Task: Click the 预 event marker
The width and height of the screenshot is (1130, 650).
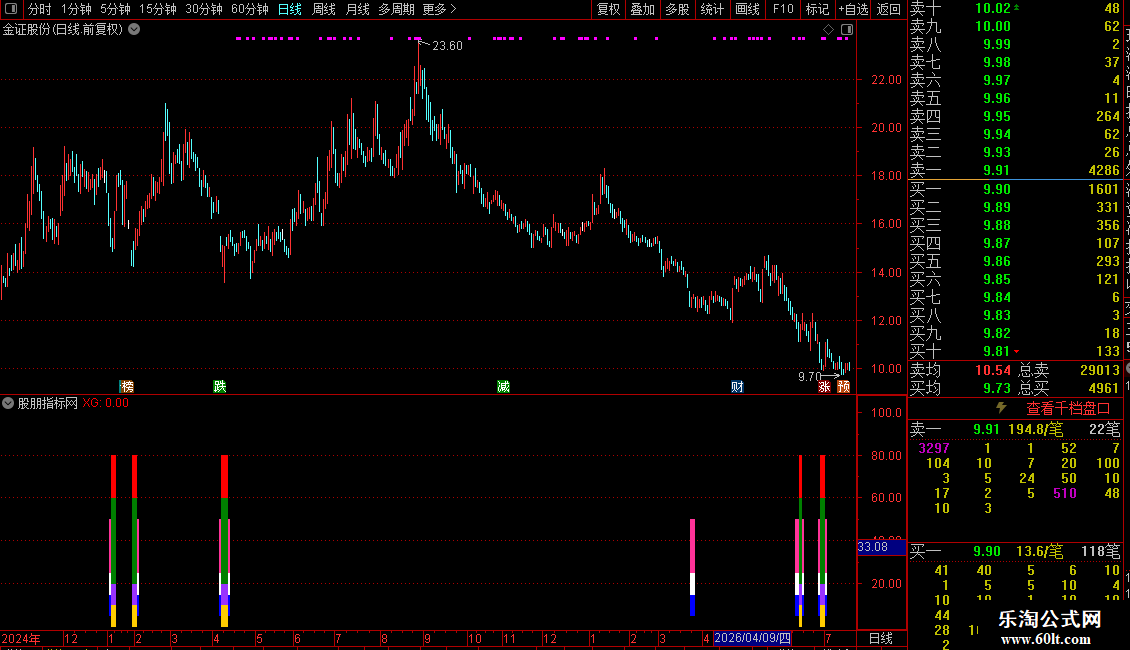Action: 843,386
